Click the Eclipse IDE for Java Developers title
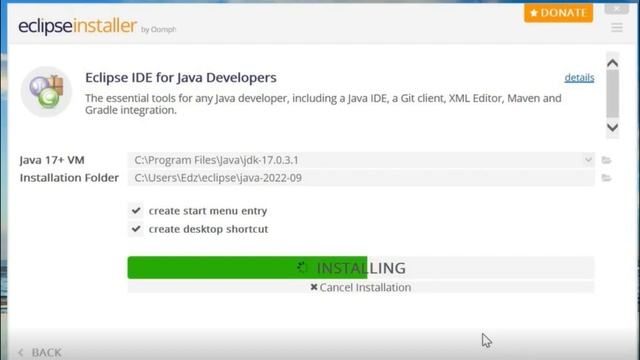 181,78
